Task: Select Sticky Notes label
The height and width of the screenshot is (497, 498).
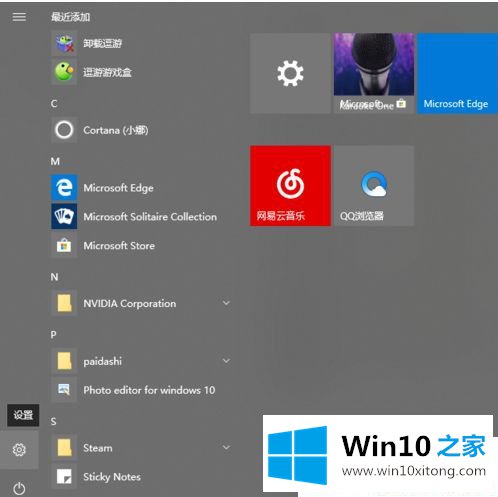Action: (112, 477)
